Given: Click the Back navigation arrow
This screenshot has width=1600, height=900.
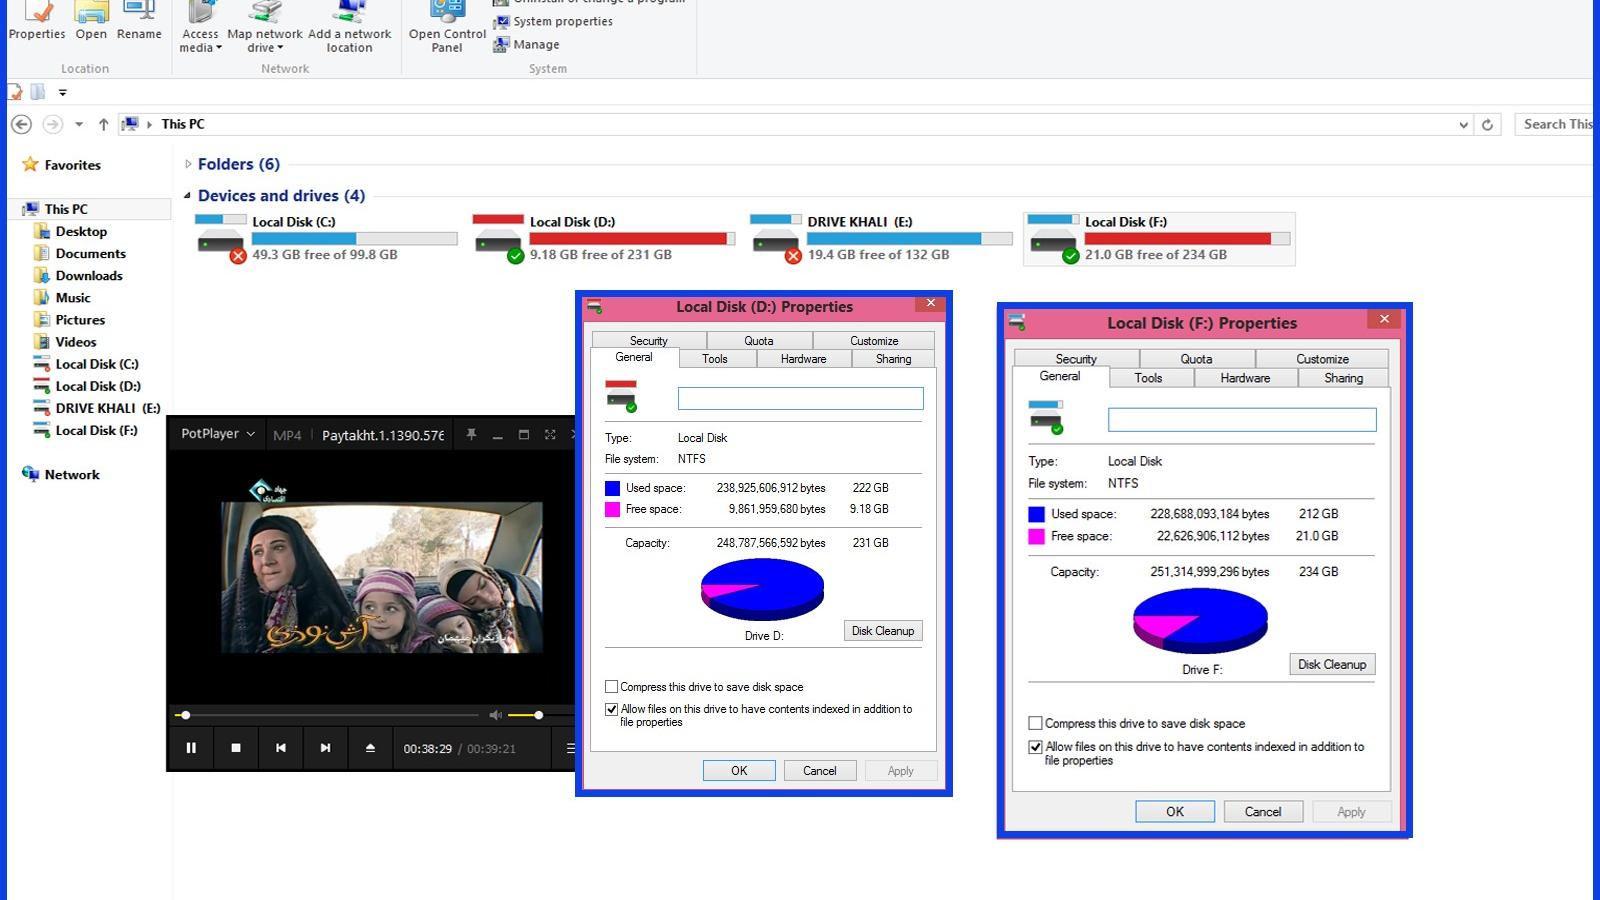Looking at the screenshot, I should 21,124.
